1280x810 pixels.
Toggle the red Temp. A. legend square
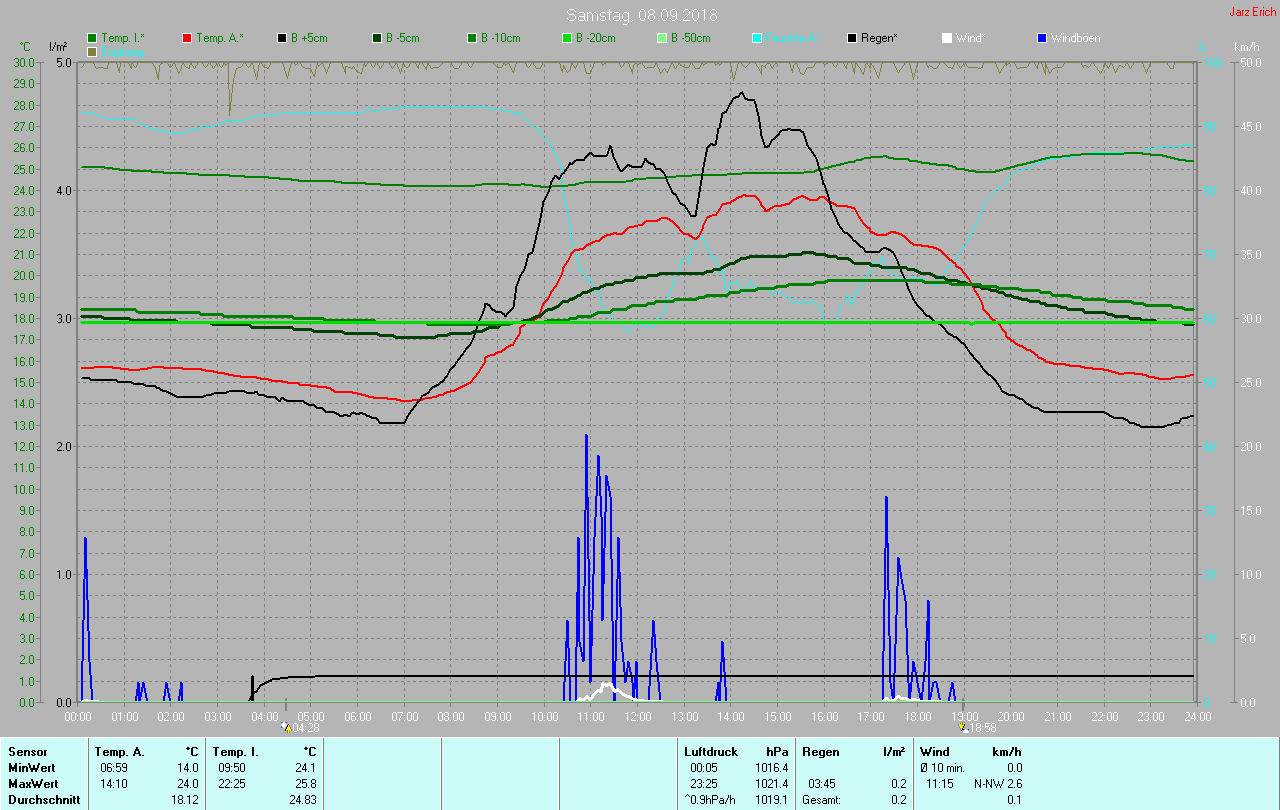(x=187, y=38)
